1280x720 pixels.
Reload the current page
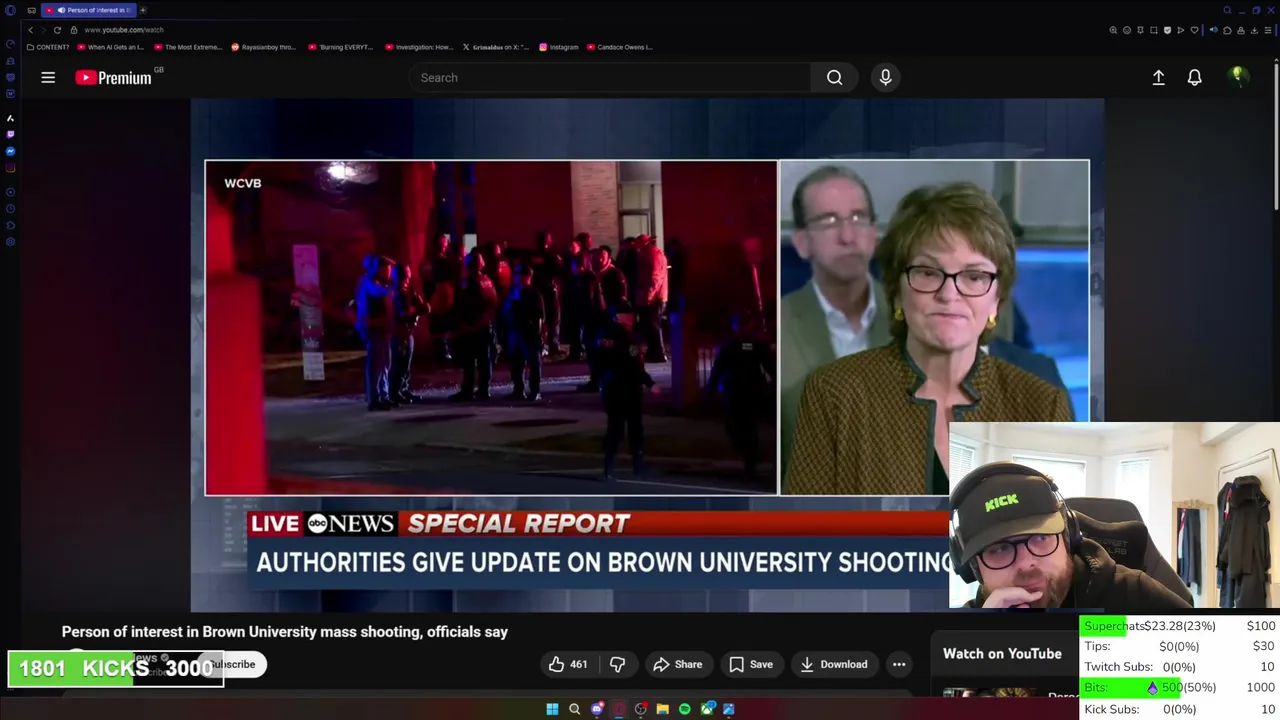click(x=57, y=30)
